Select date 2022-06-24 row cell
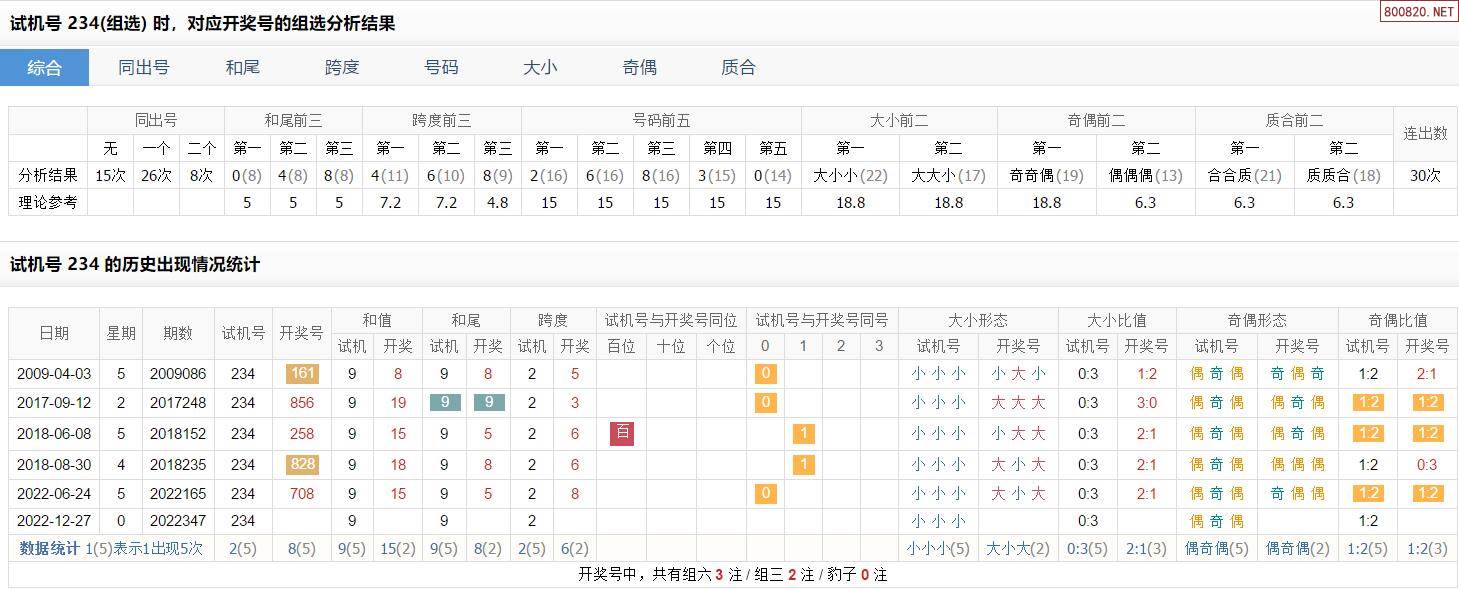1459x590 pixels. point(54,494)
